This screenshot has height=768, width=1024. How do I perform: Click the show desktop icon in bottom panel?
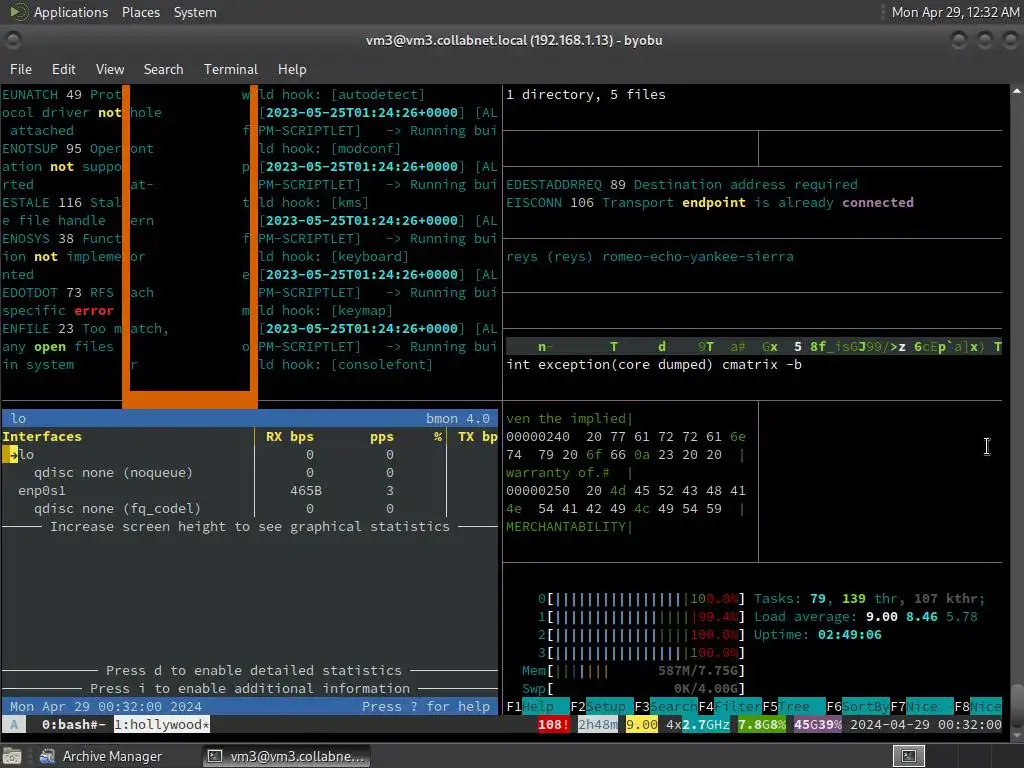point(12,756)
